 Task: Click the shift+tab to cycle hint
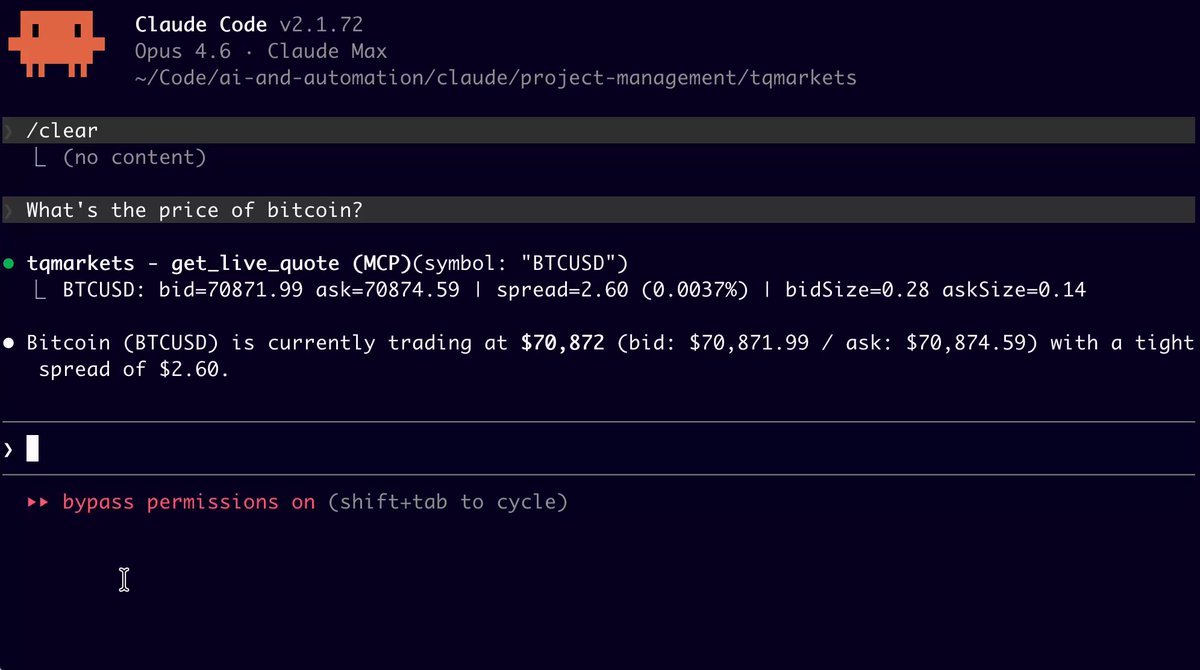pos(448,502)
